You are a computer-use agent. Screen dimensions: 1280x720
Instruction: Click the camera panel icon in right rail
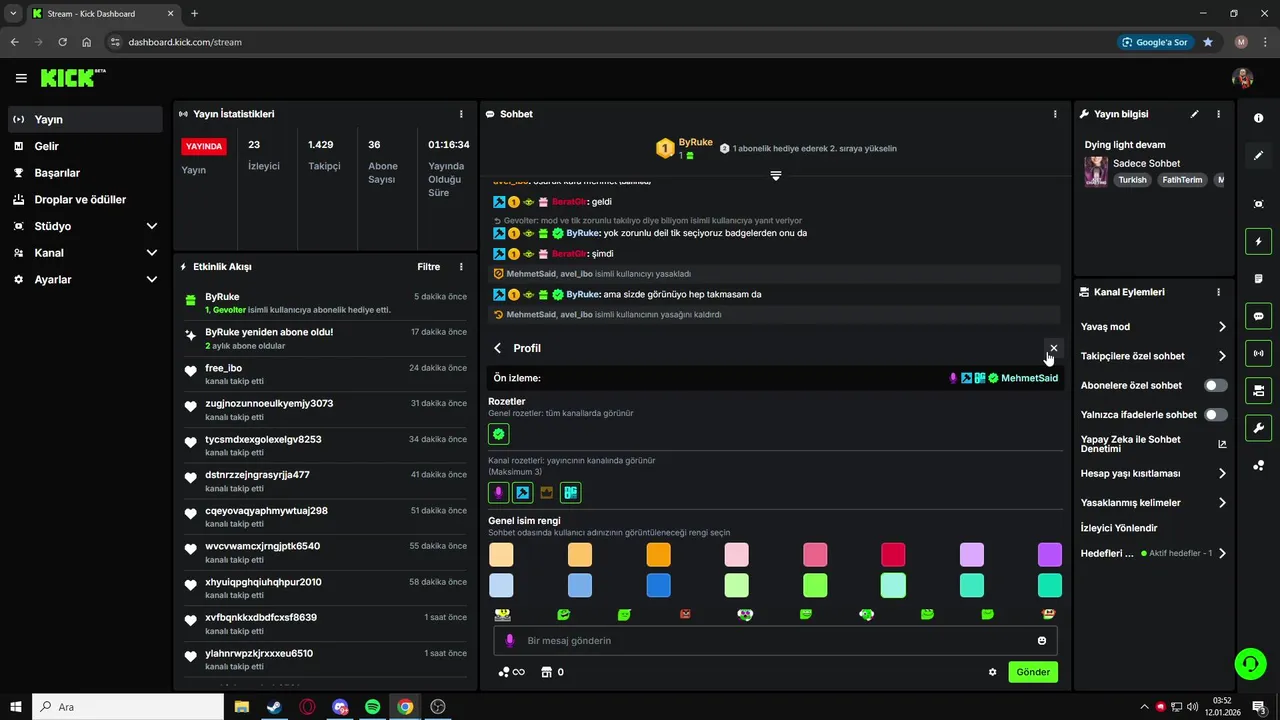coord(1258,390)
